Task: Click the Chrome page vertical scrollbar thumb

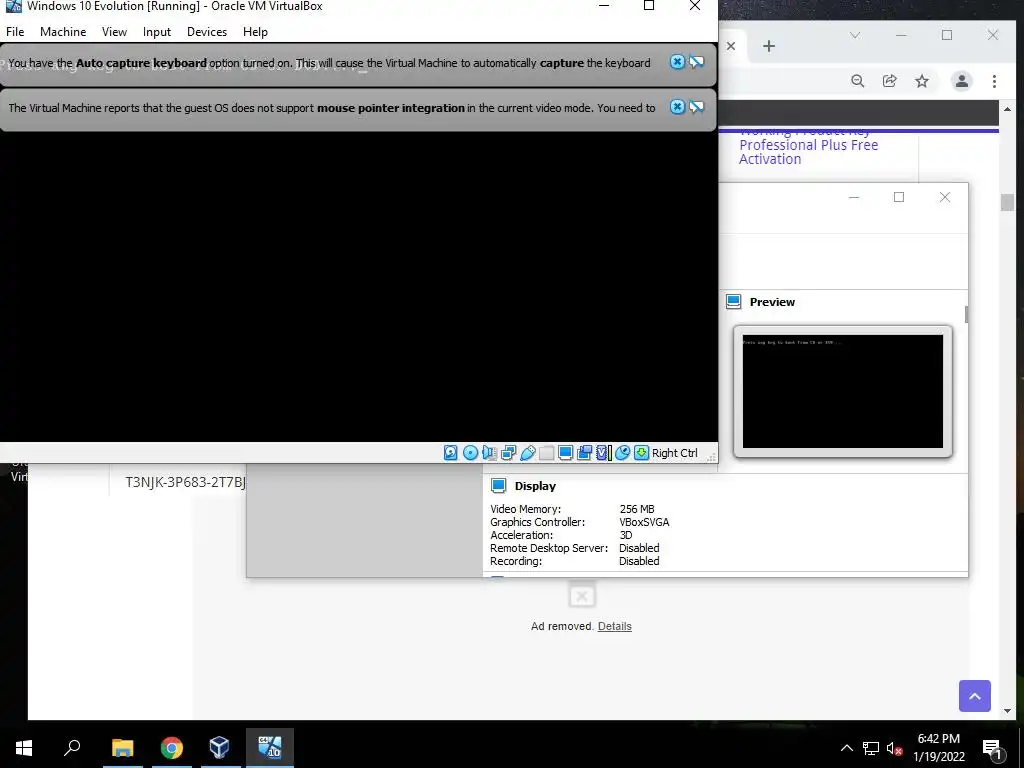Action: coord(1007,202)
